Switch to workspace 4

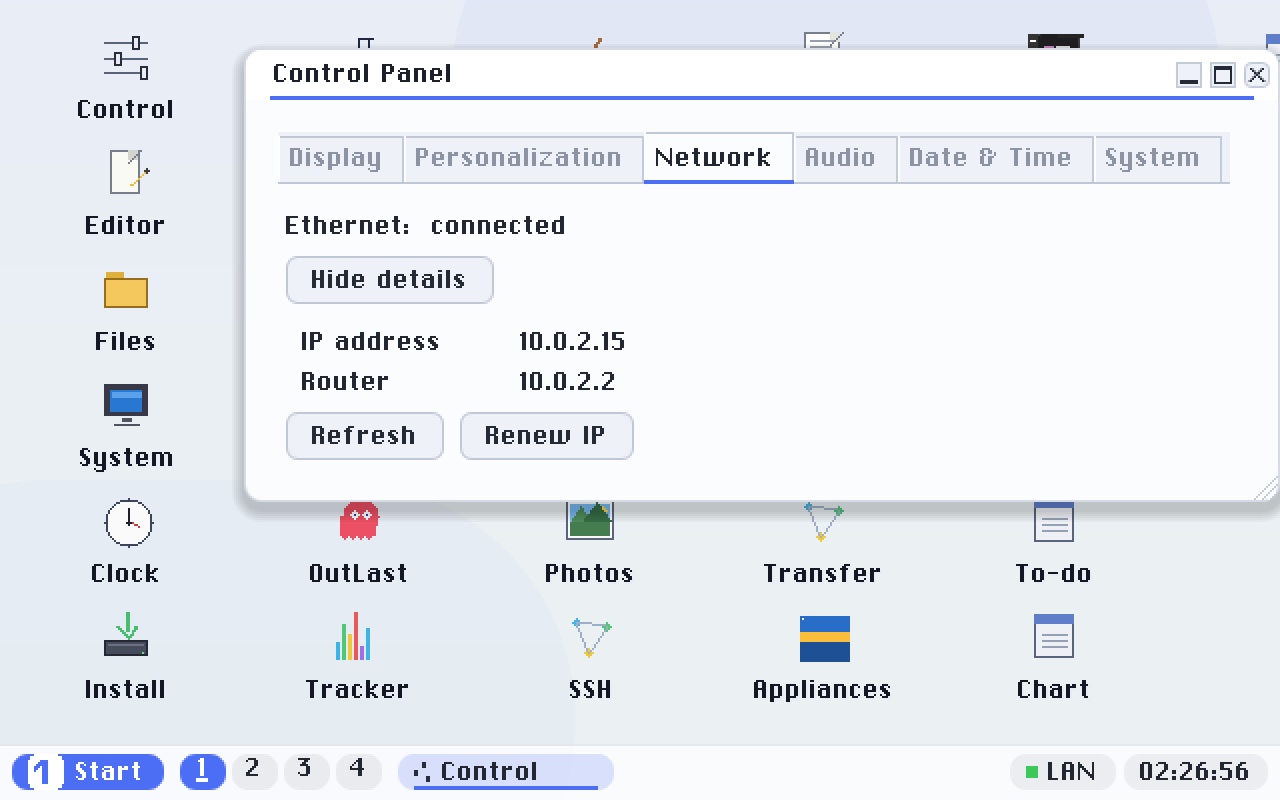[358, 772]
